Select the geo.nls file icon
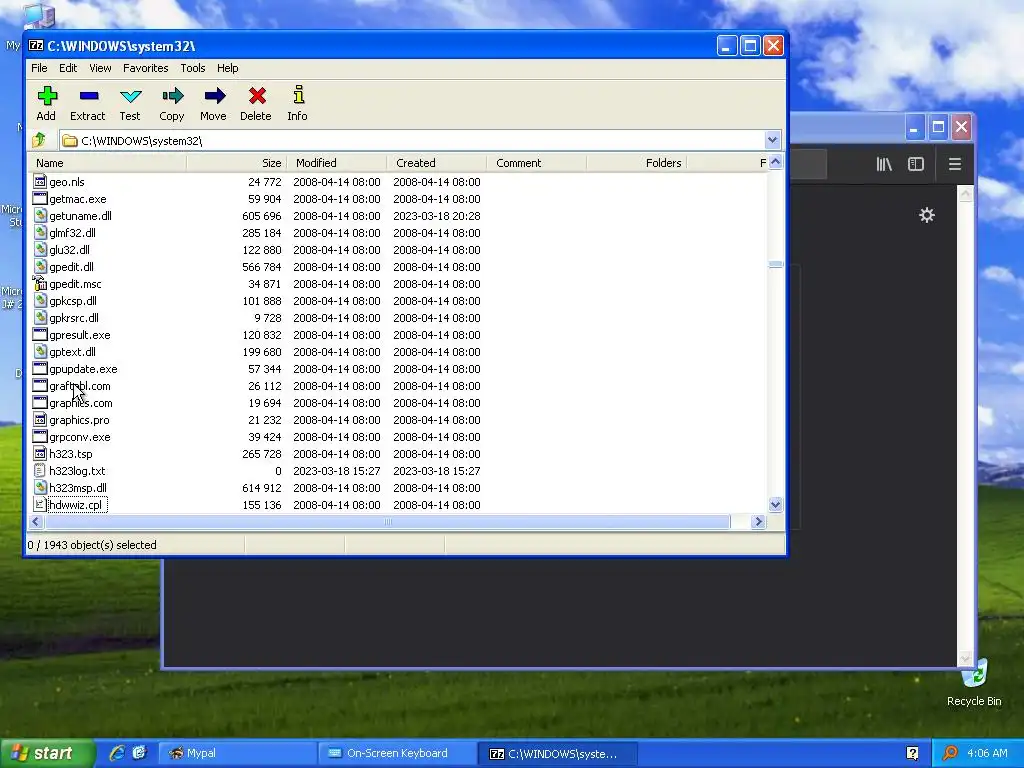 click(40, 182)
